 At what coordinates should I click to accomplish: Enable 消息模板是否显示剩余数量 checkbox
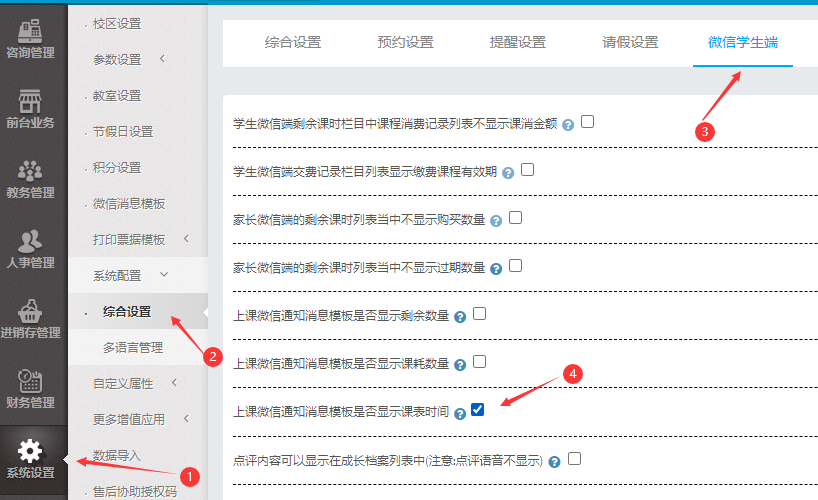pyautogui.click(x=479, y=314)
